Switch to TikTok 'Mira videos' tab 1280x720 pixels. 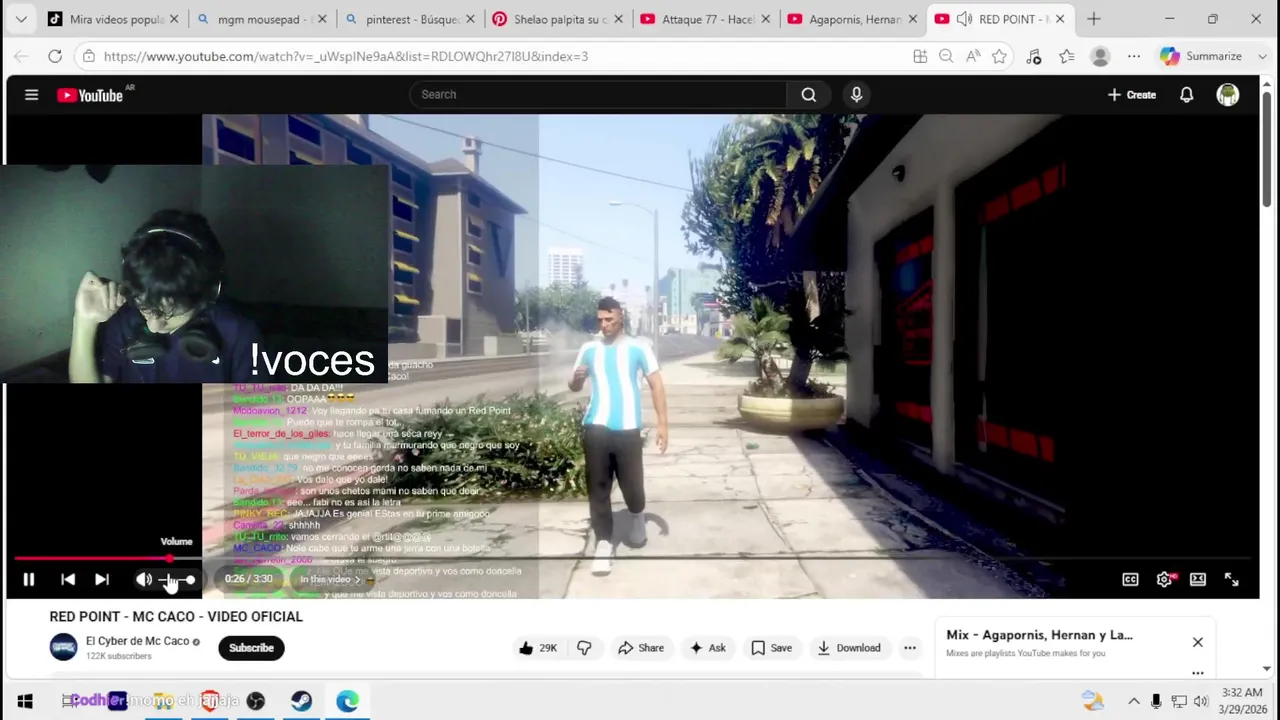114,19
